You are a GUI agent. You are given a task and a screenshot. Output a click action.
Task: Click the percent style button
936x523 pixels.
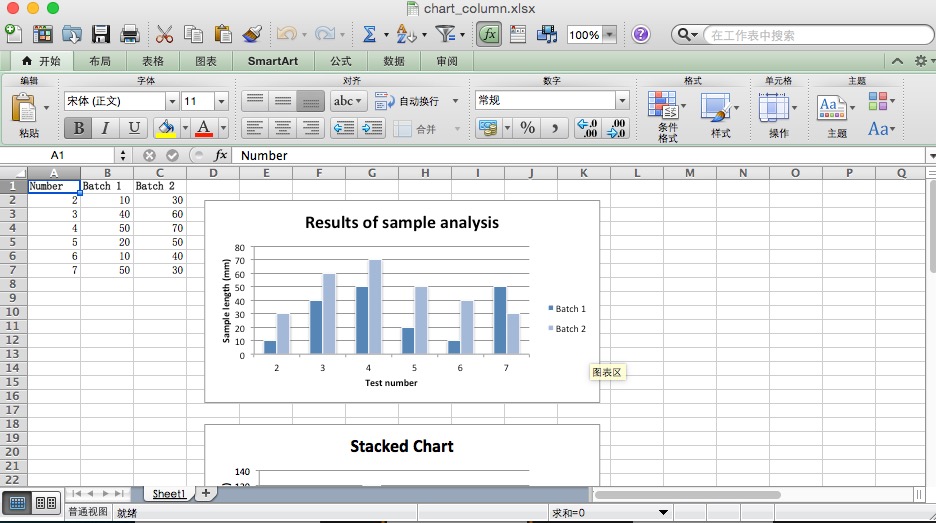click(527, 128)
